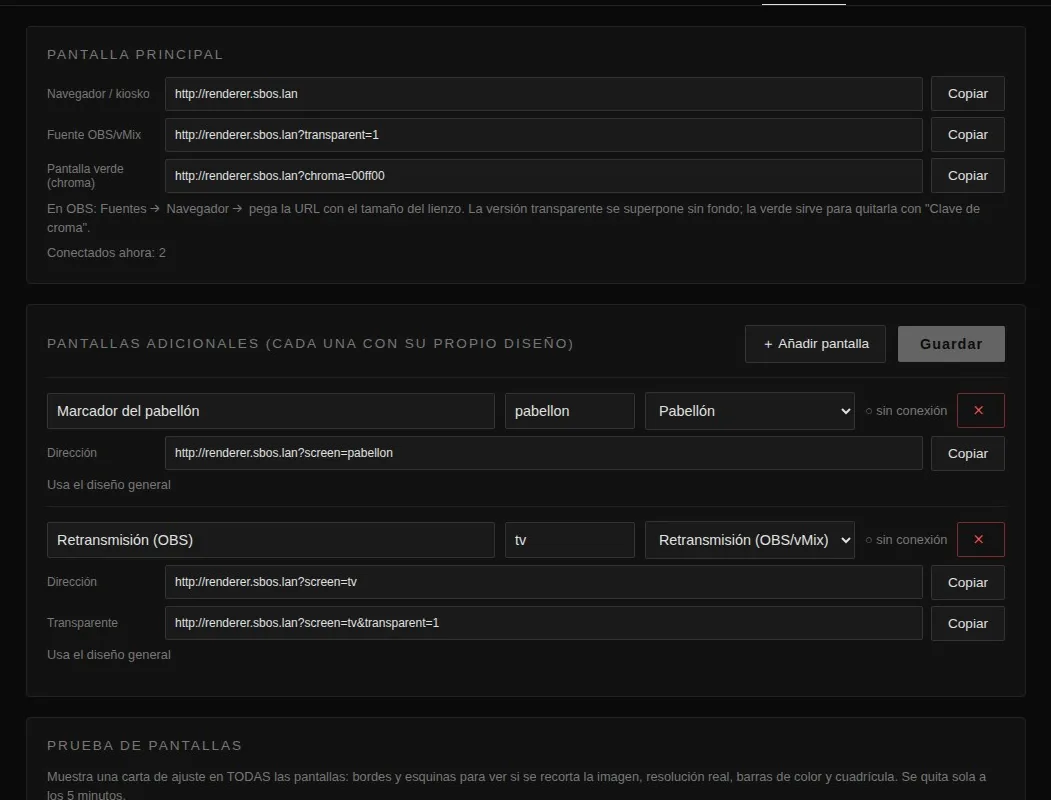Edit the pabellon identifier field

(x=570, y=411)
